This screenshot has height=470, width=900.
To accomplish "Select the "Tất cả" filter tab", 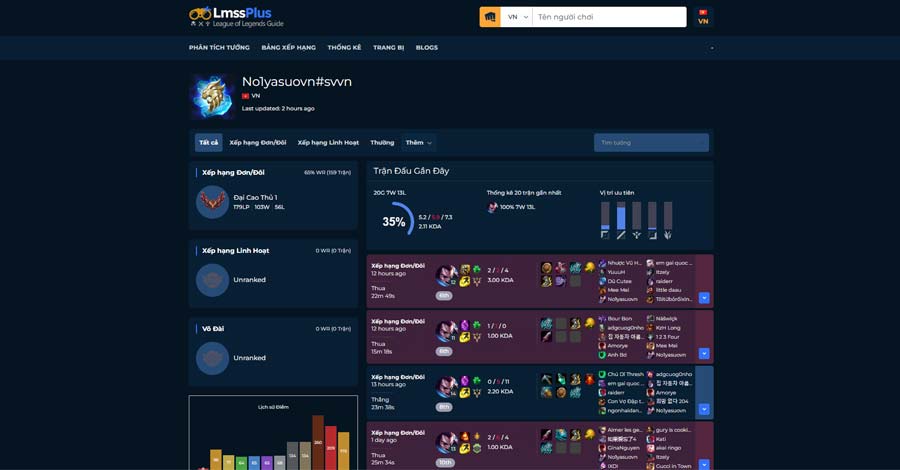I will pyautogui.click(x=208, y=143).
